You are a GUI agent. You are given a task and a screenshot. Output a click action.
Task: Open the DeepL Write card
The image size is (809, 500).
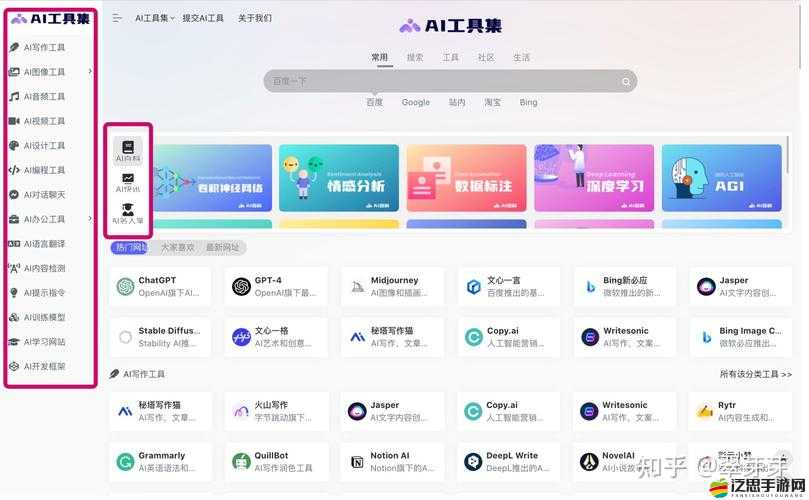pos(509,462)
